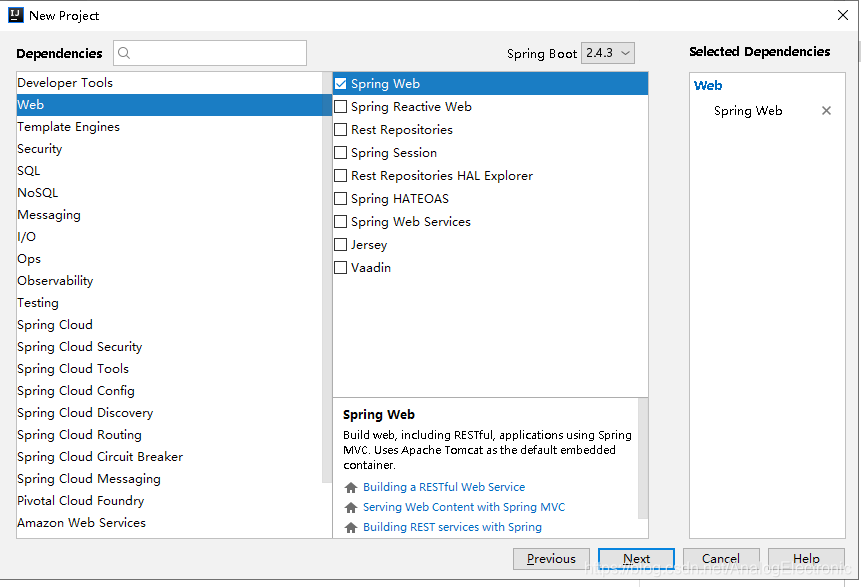Open the Messaging category
This screenshot has height=587, width=861.
pyautogui.click(x=170, y=215)
